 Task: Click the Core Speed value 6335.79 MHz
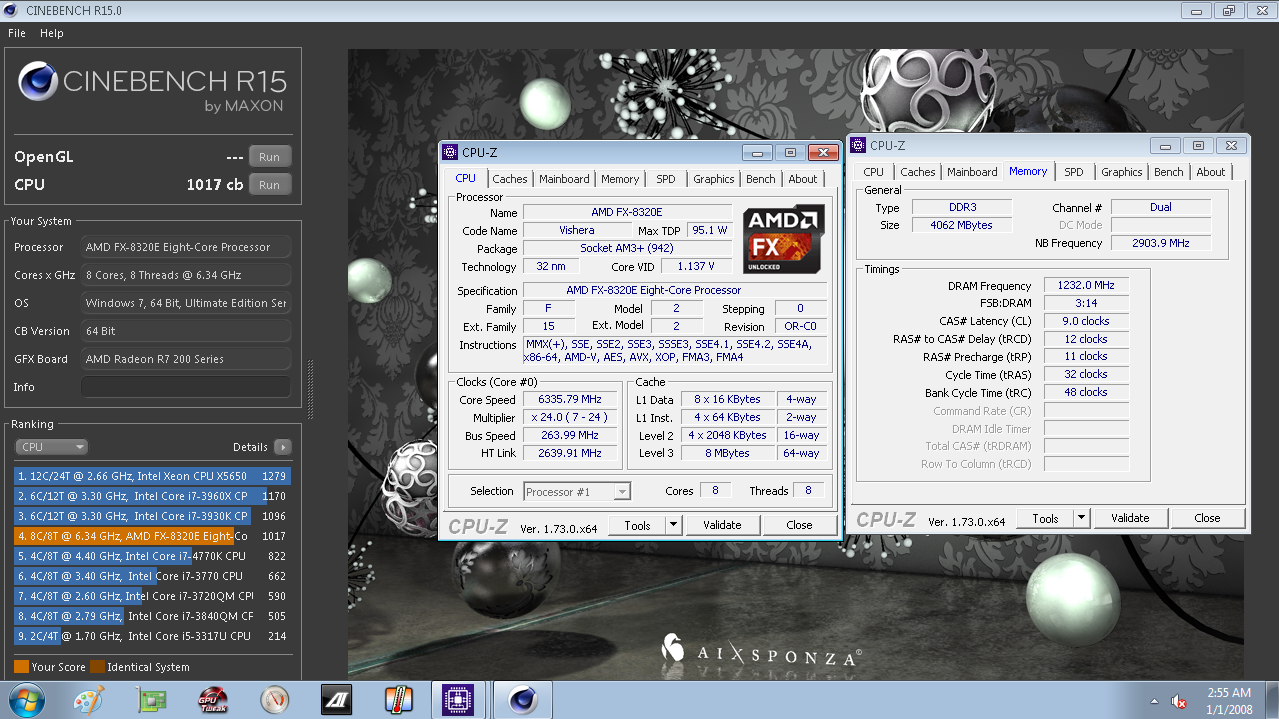pos(568,399)
